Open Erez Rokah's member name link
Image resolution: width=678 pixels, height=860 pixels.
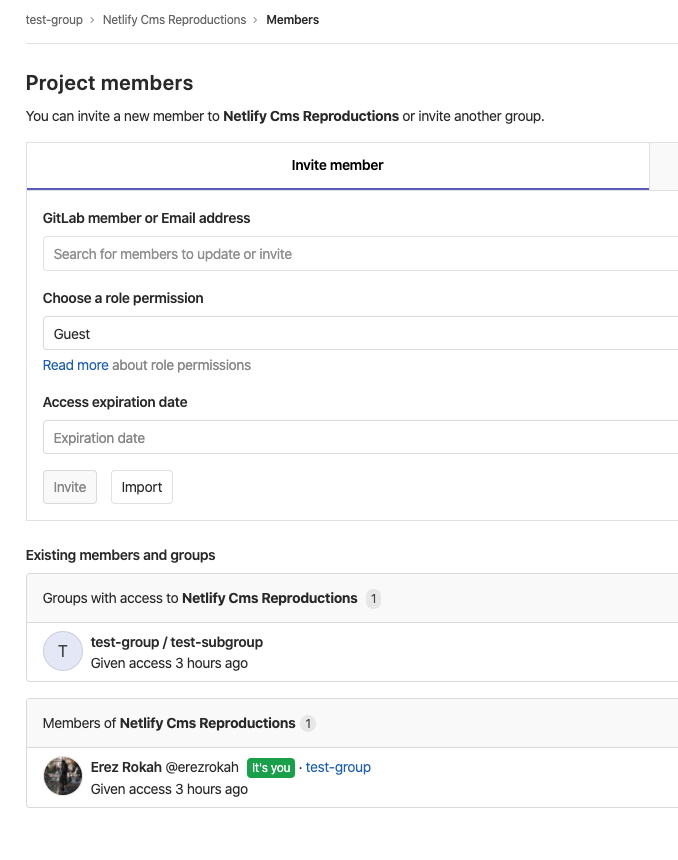[126, 767]
